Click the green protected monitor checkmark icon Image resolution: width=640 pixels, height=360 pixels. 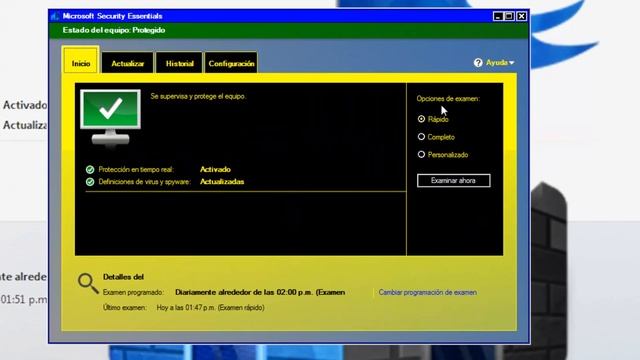111,117
